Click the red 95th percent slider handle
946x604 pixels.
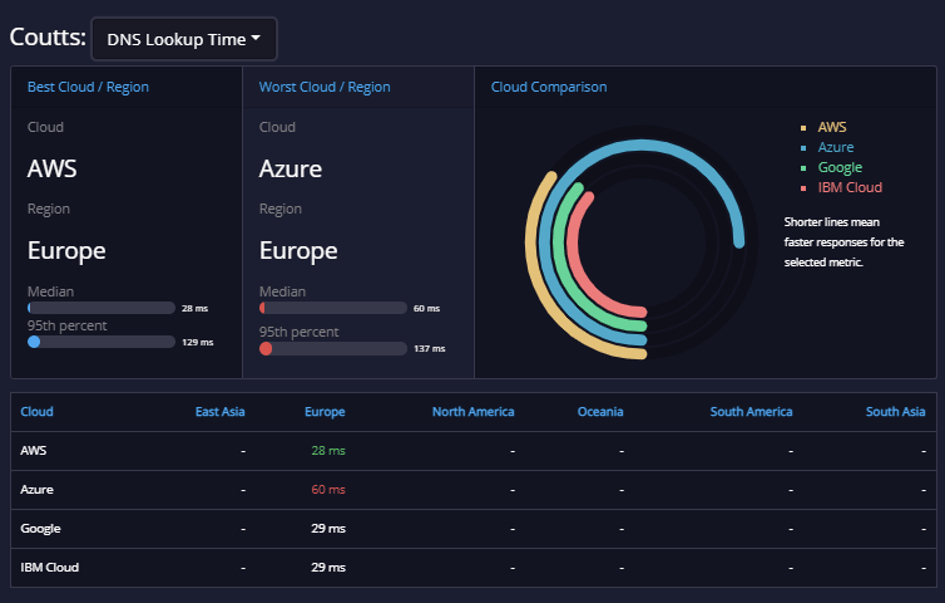pos(265,349)
